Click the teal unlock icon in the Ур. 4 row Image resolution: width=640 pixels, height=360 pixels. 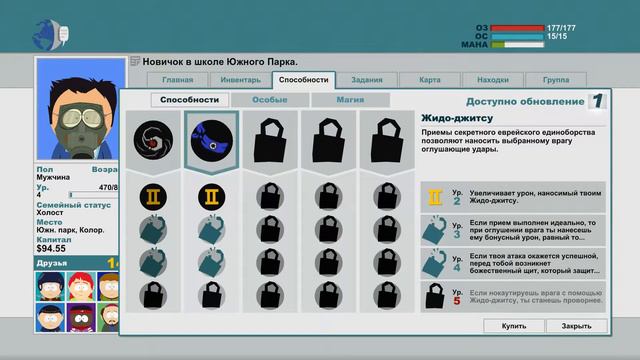coord(434,263)
